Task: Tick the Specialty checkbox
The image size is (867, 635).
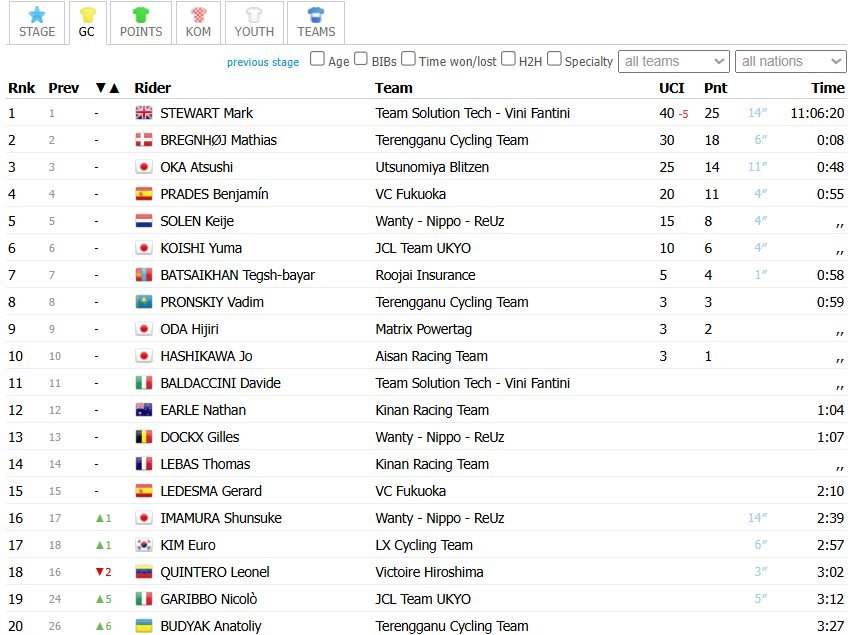Action: click(x=554, y=60)
